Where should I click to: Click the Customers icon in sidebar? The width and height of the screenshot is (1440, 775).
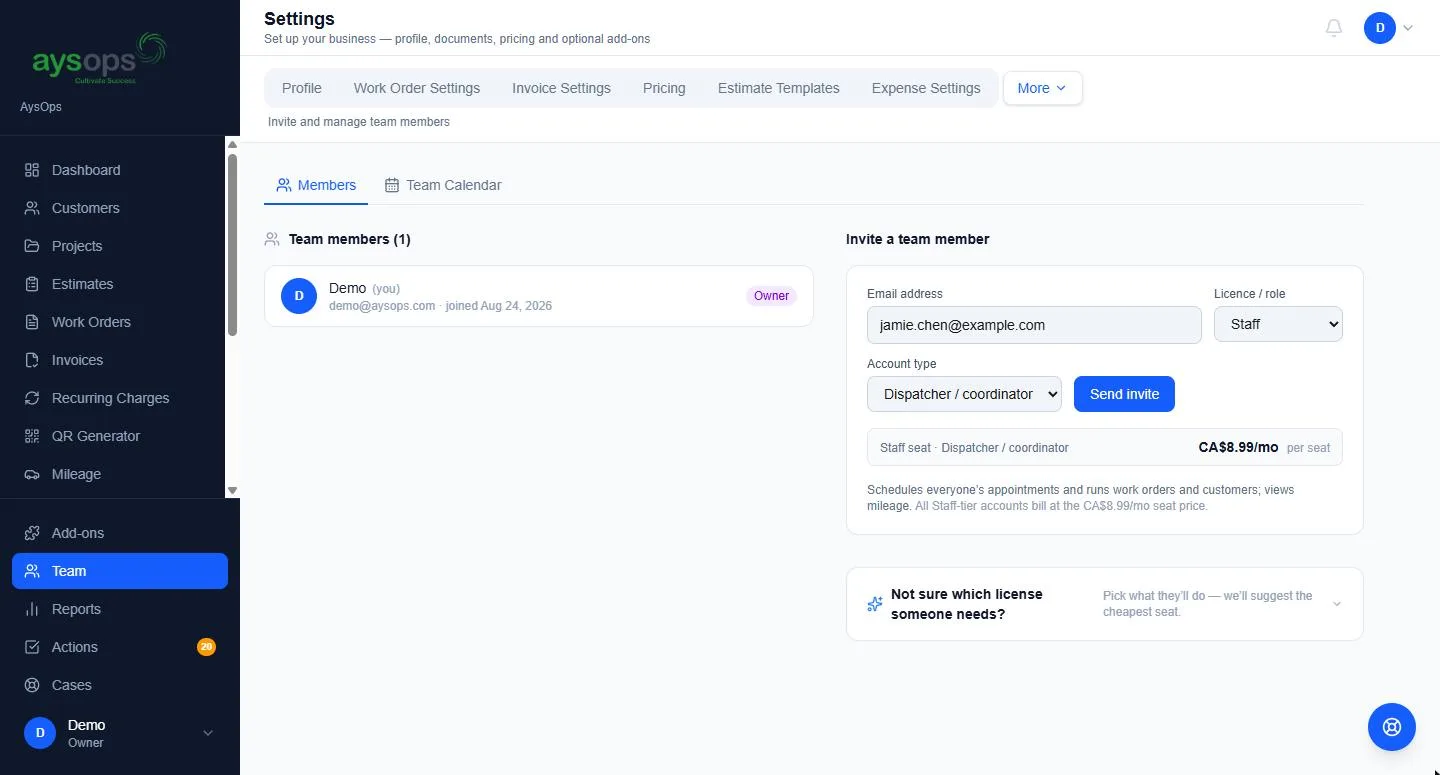pos(32,208)
